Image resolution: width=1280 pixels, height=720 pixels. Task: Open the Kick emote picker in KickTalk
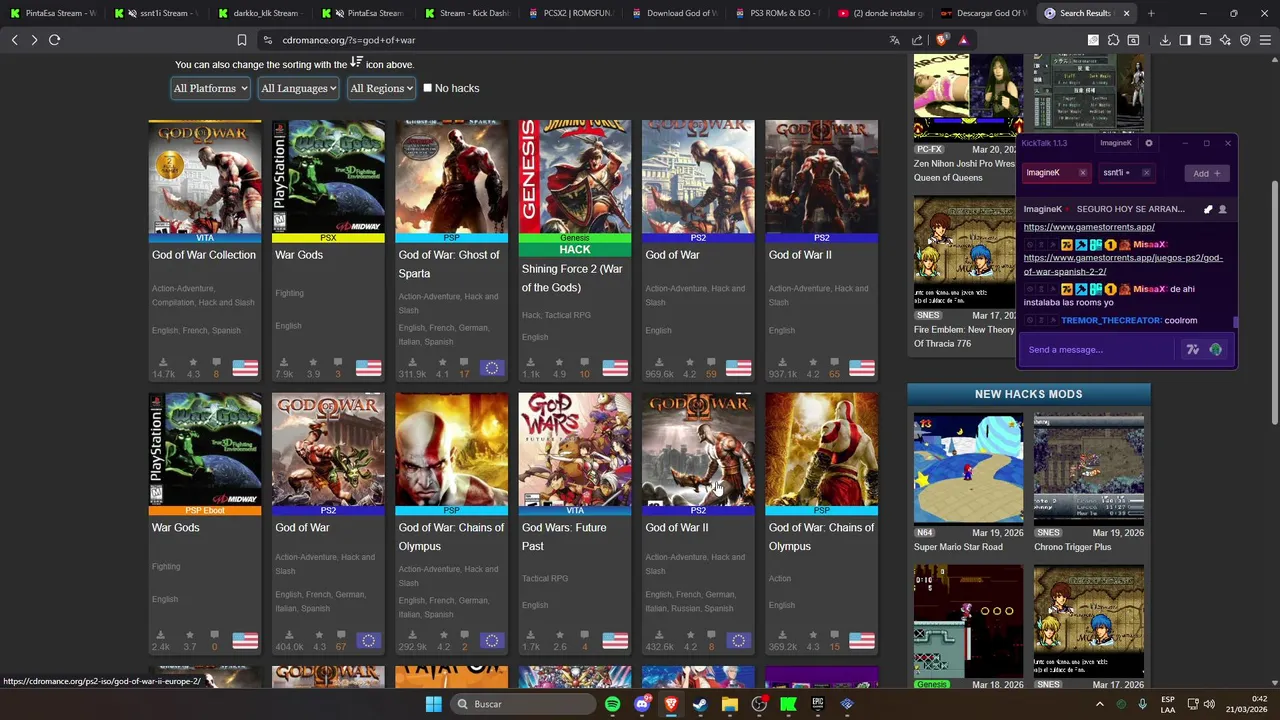[1215, 349]
